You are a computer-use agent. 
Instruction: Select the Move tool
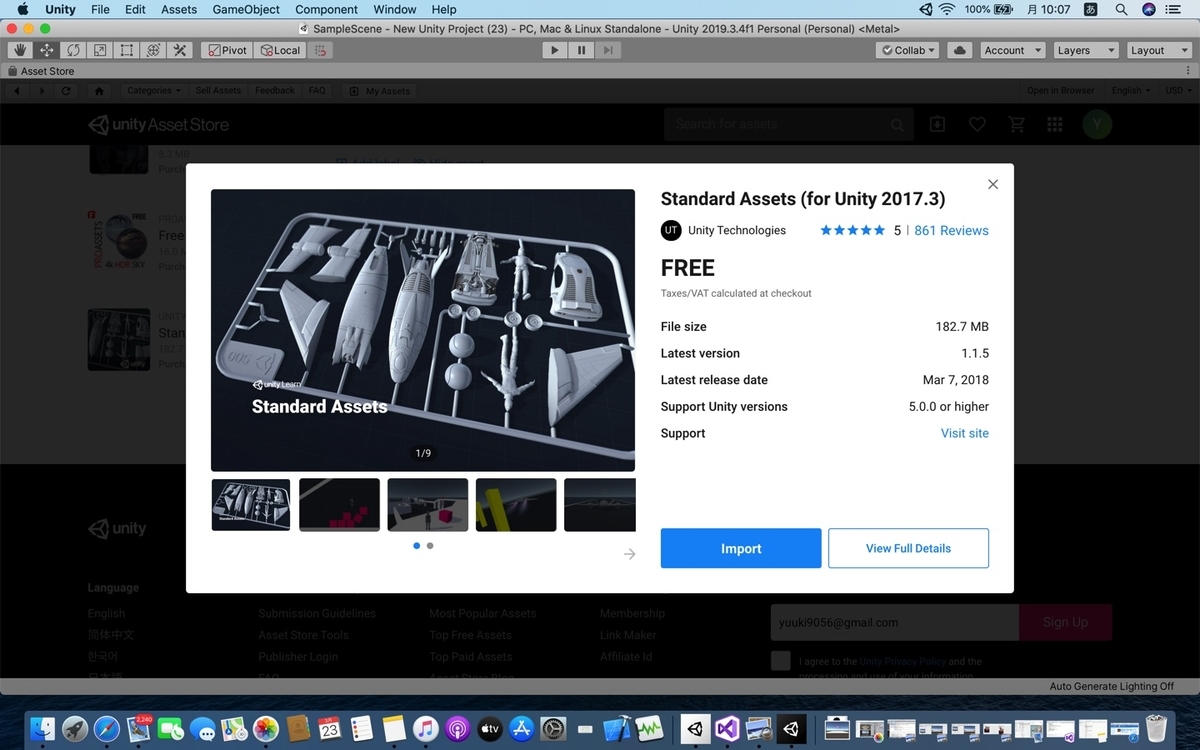coord(47,50)
